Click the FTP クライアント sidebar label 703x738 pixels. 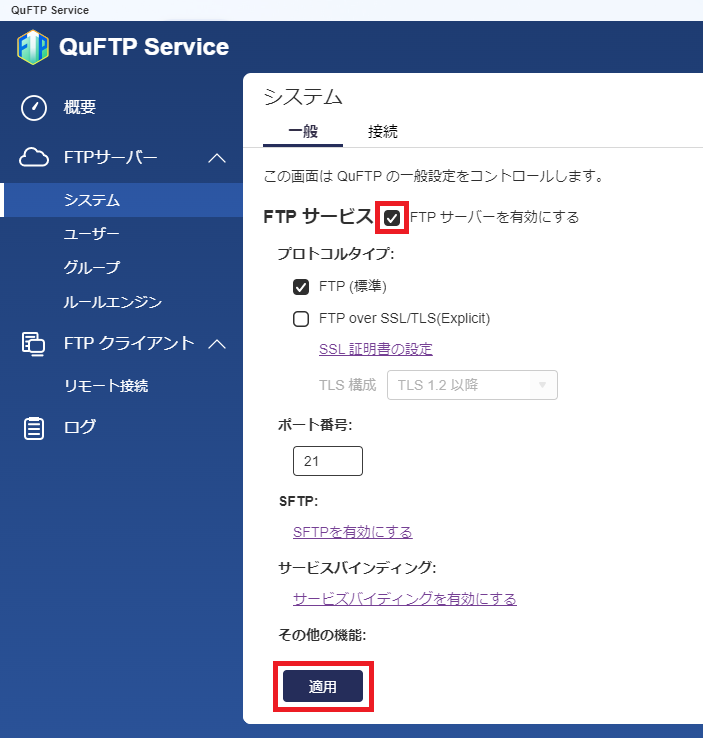coord(129,344)
